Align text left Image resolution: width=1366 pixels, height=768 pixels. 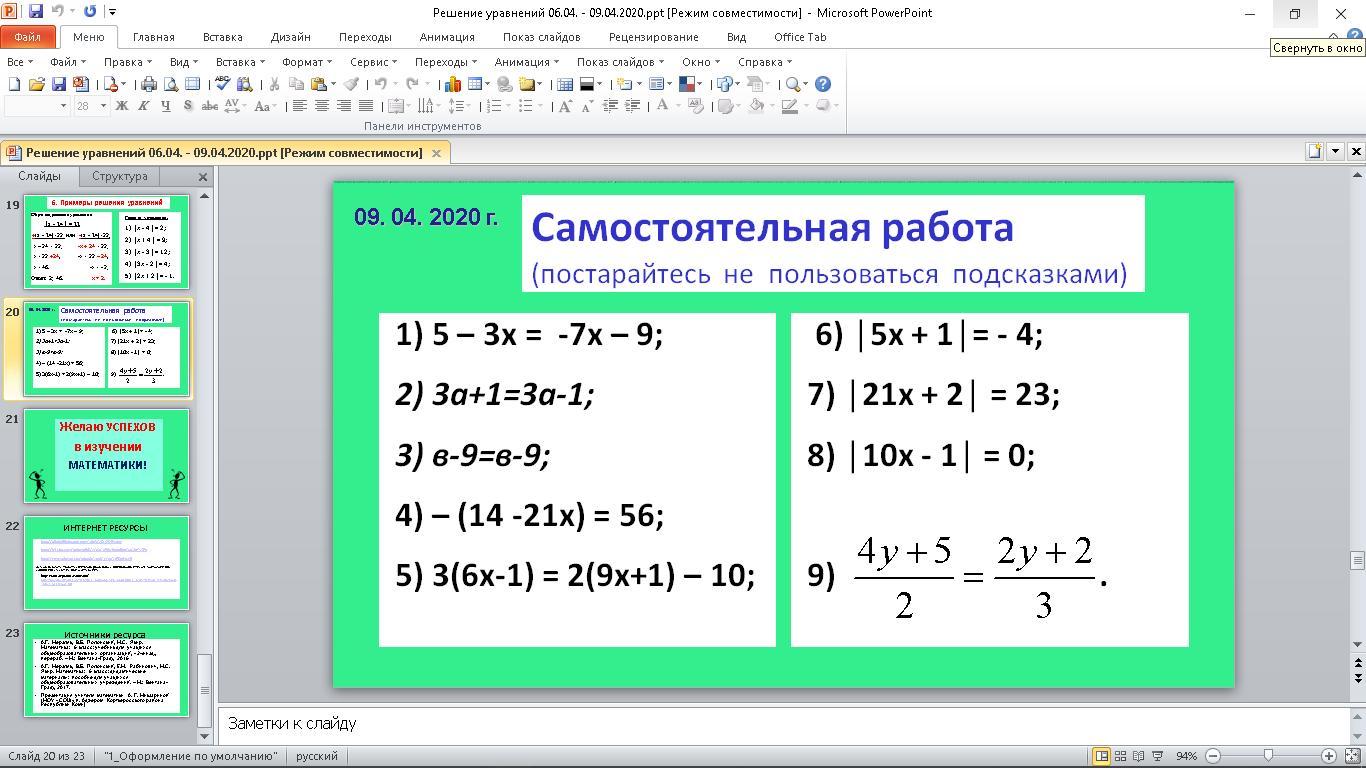tap(299, 106)
